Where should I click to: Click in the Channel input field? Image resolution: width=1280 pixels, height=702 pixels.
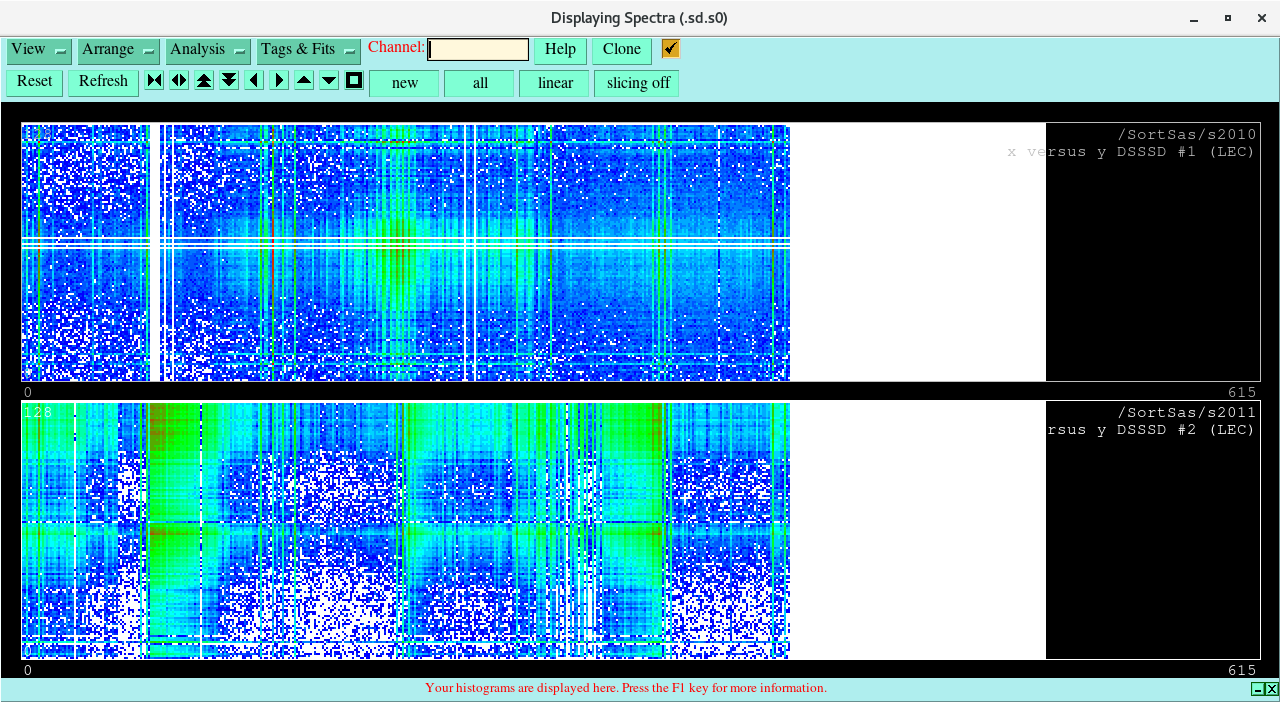(x=478, y=50)
